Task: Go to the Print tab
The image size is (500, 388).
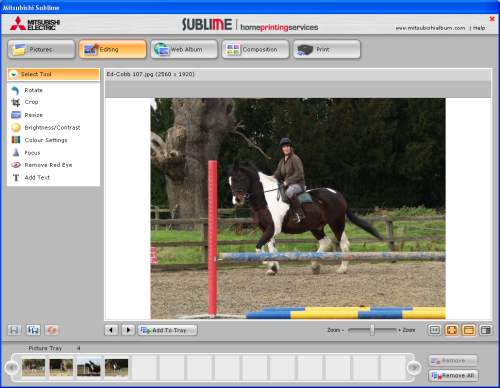Action: coord(327,49)
